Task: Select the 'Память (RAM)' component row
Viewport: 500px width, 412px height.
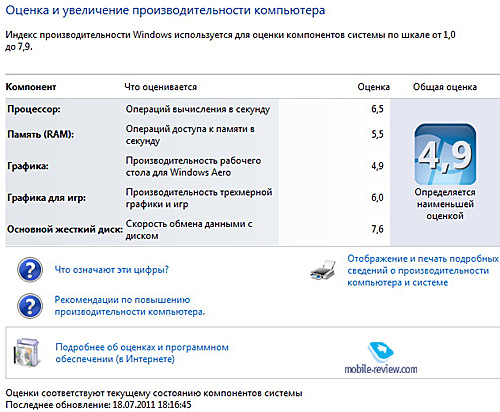Action: [198, 135]
